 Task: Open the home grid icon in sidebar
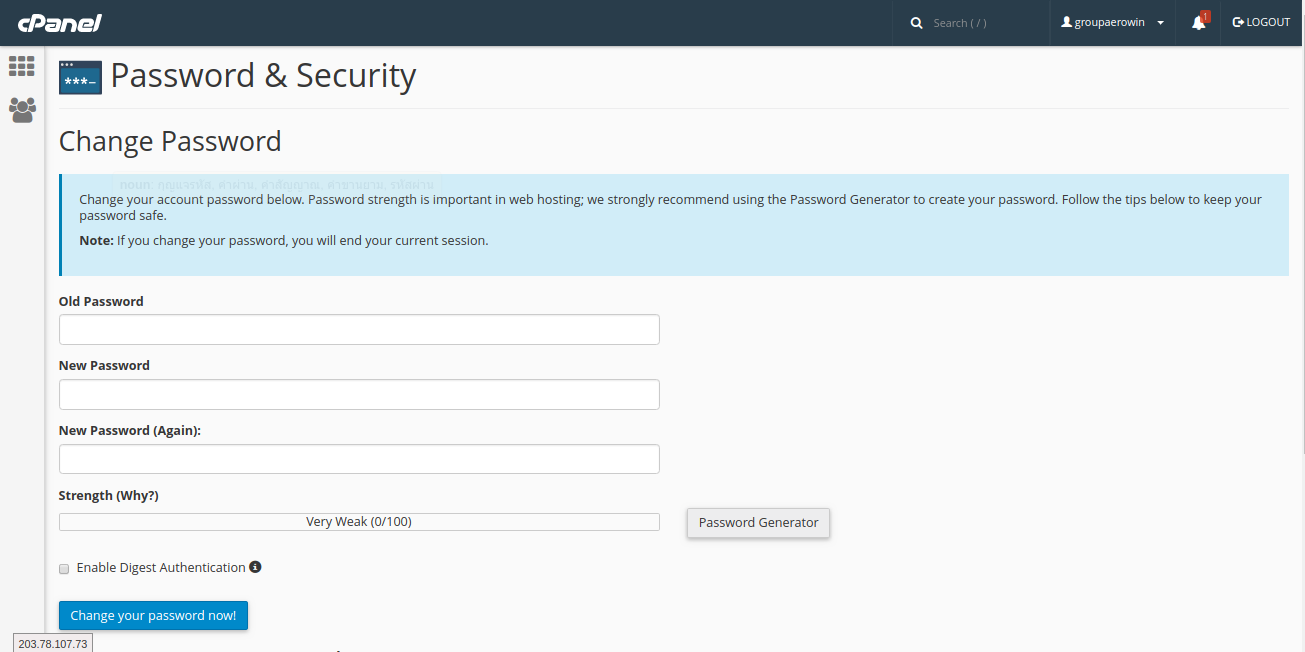22,66
